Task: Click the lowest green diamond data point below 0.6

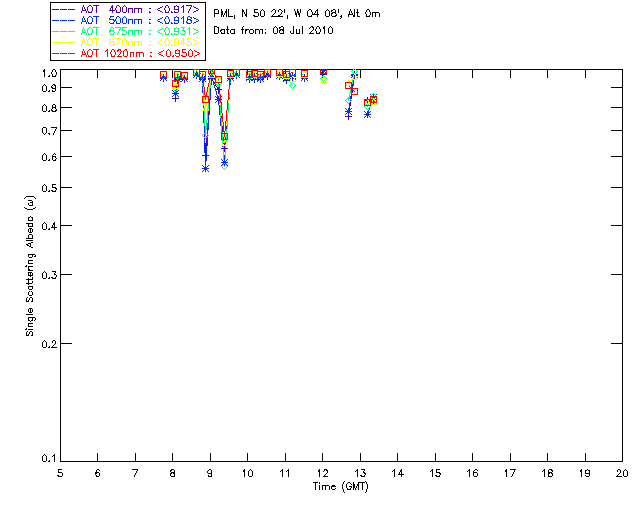Action: pyautogui.click(x=224, y=166)
